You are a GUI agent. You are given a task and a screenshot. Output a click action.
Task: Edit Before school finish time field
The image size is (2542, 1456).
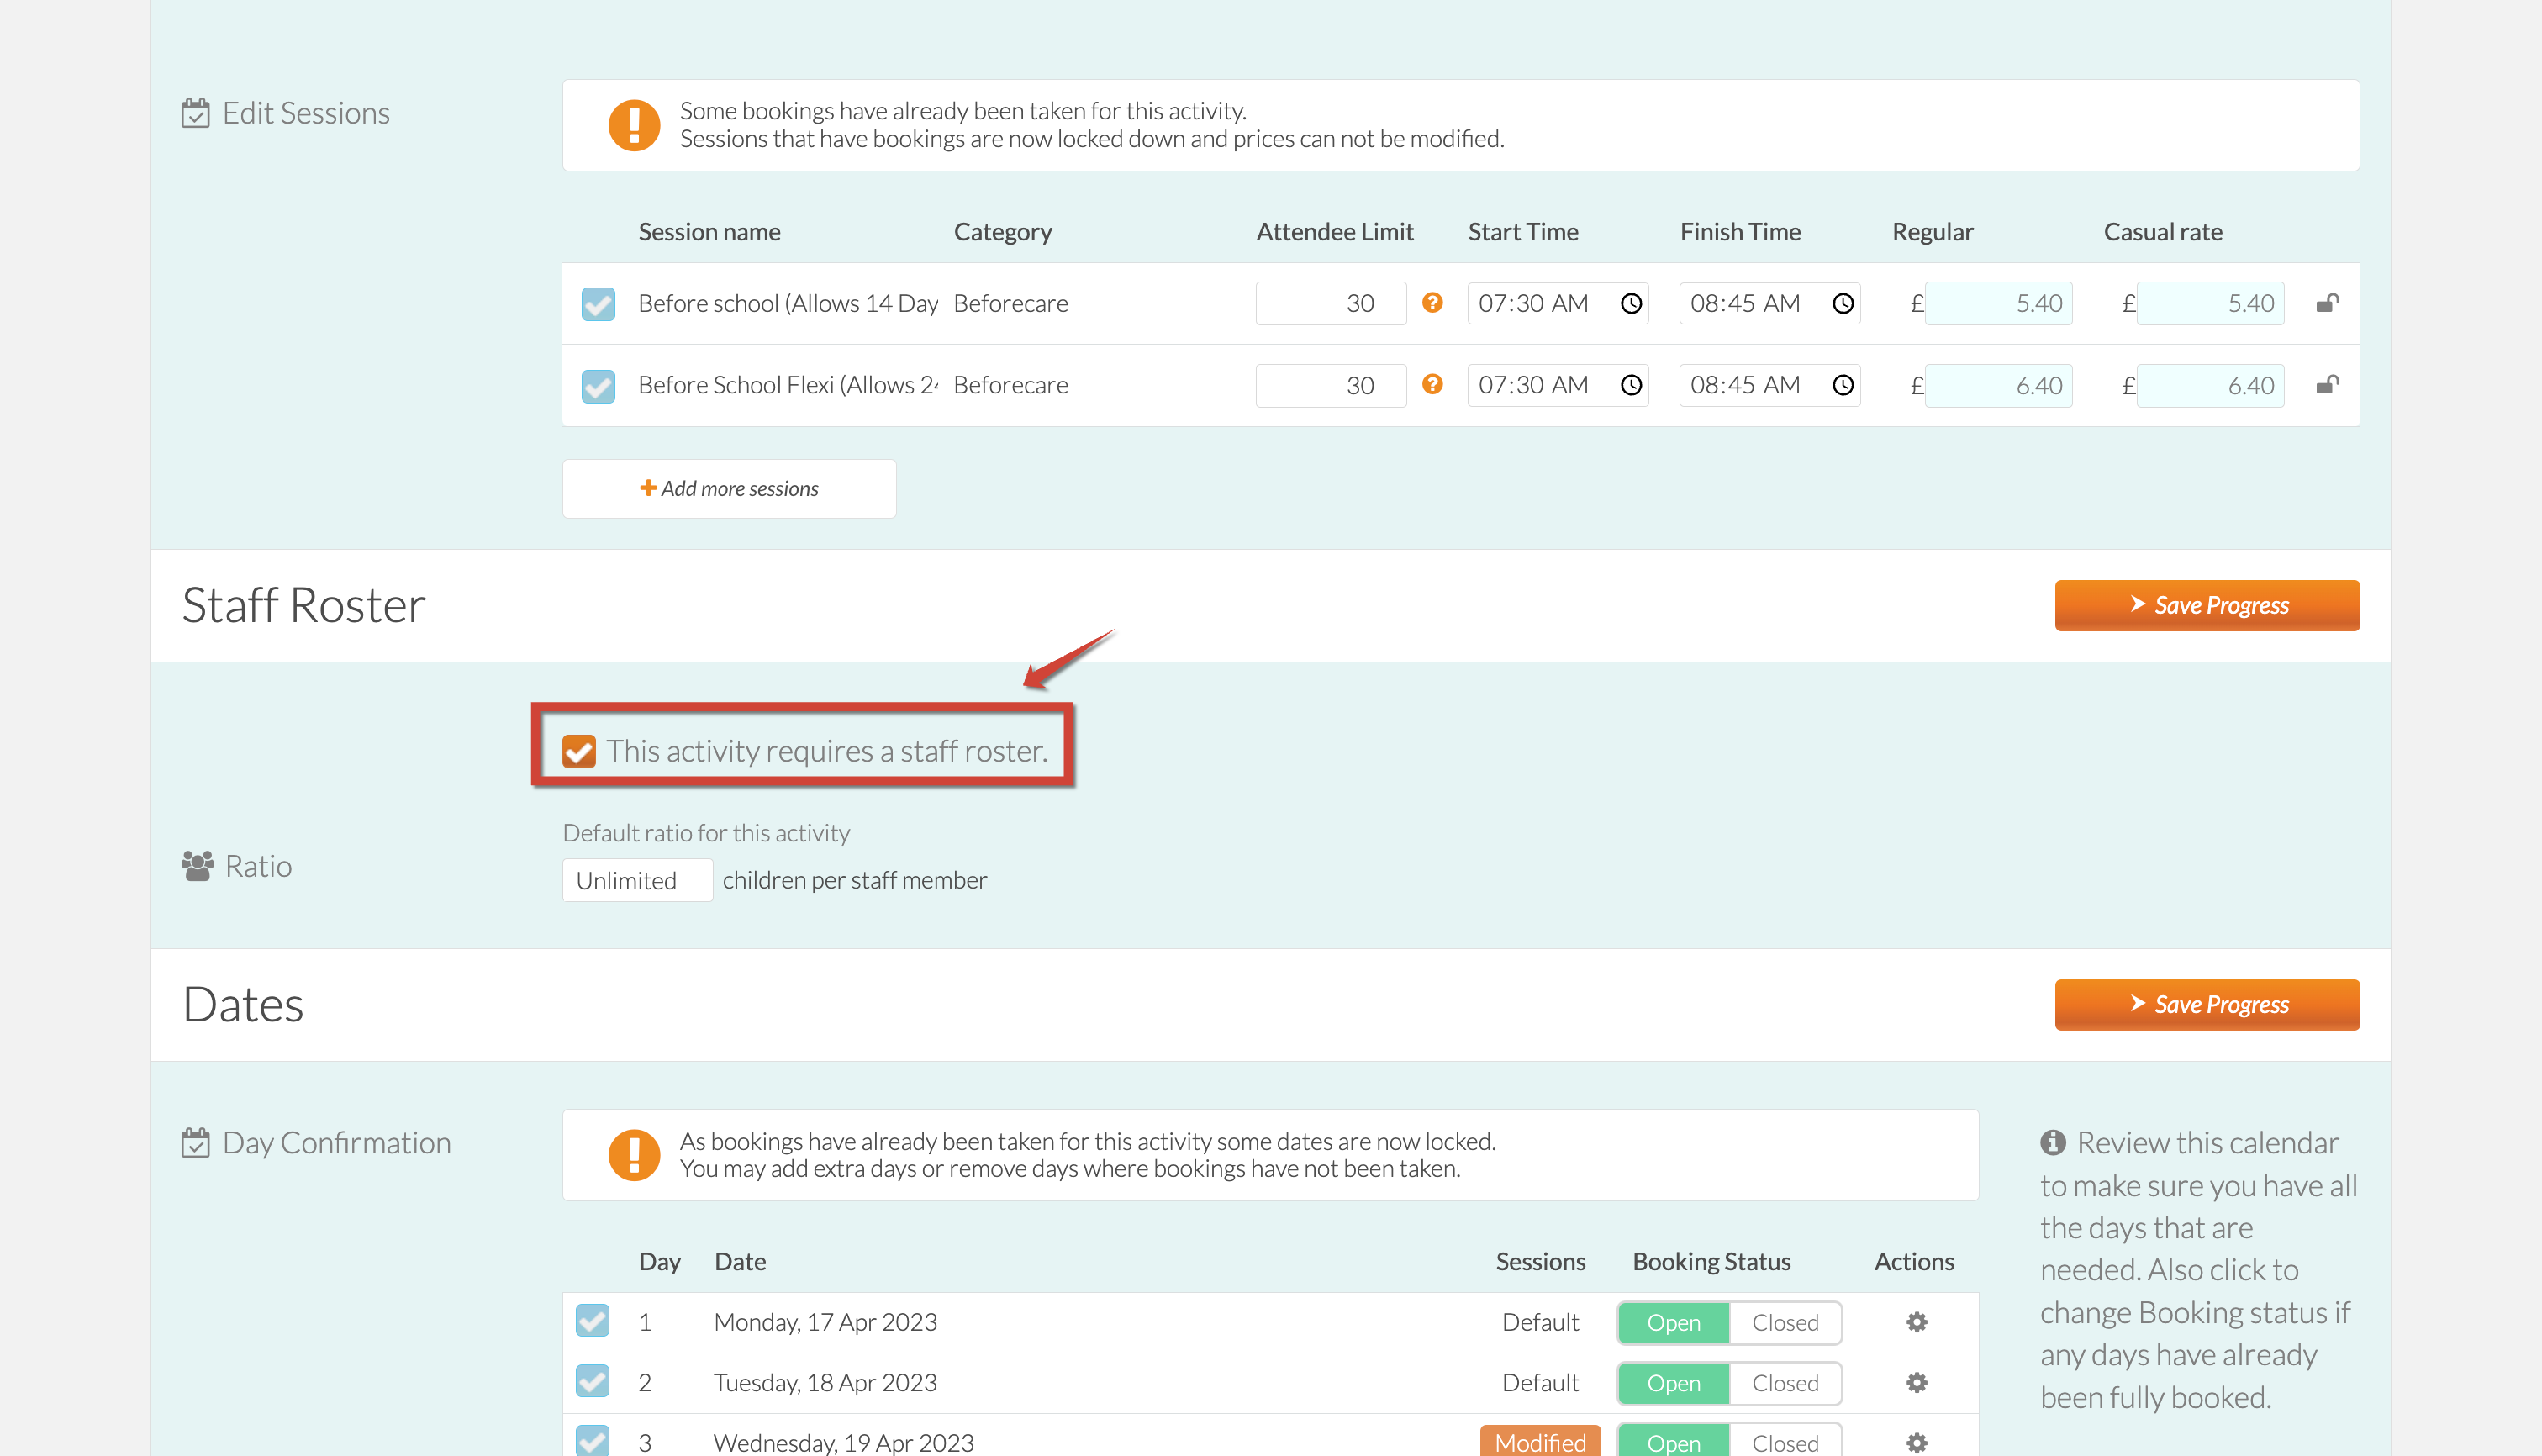point(1769,303)
